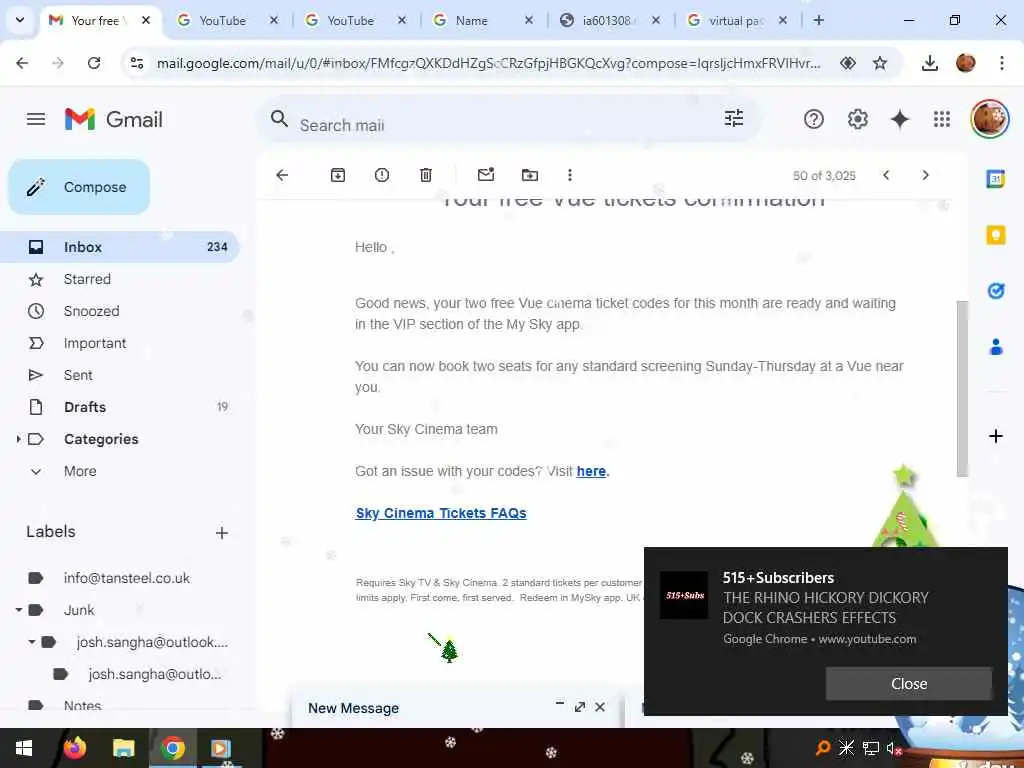Create new label with plus icon
Image resolution: width=1024 pixels, height=768 pixels.
[222, 533]
